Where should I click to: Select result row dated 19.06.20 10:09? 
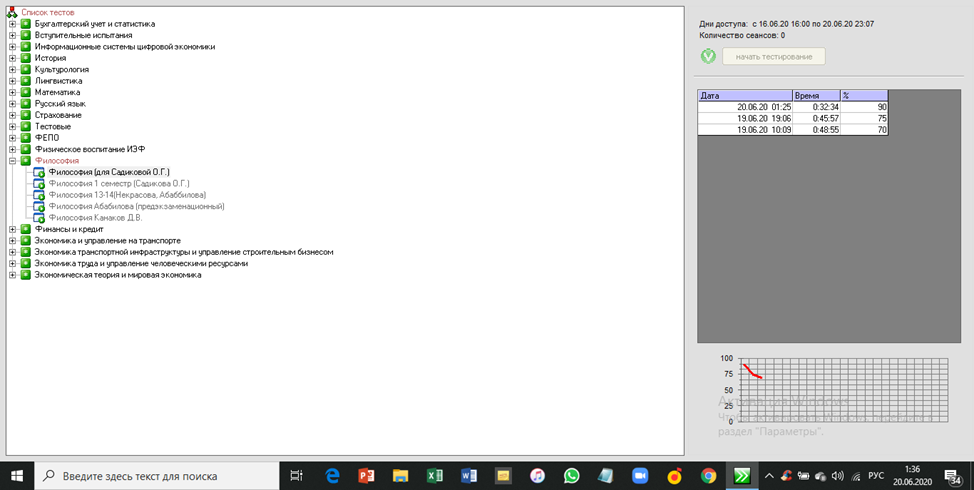click(793, 130)
